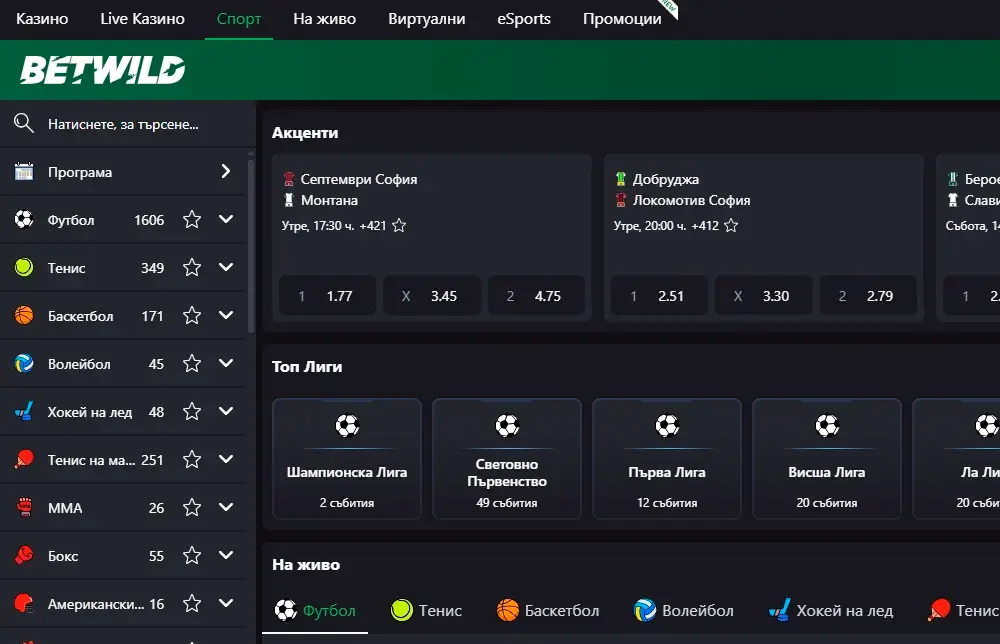Click the search field Натиснете, за търсене
Screen dimensions: 1000x644
(x=128, y=124)
